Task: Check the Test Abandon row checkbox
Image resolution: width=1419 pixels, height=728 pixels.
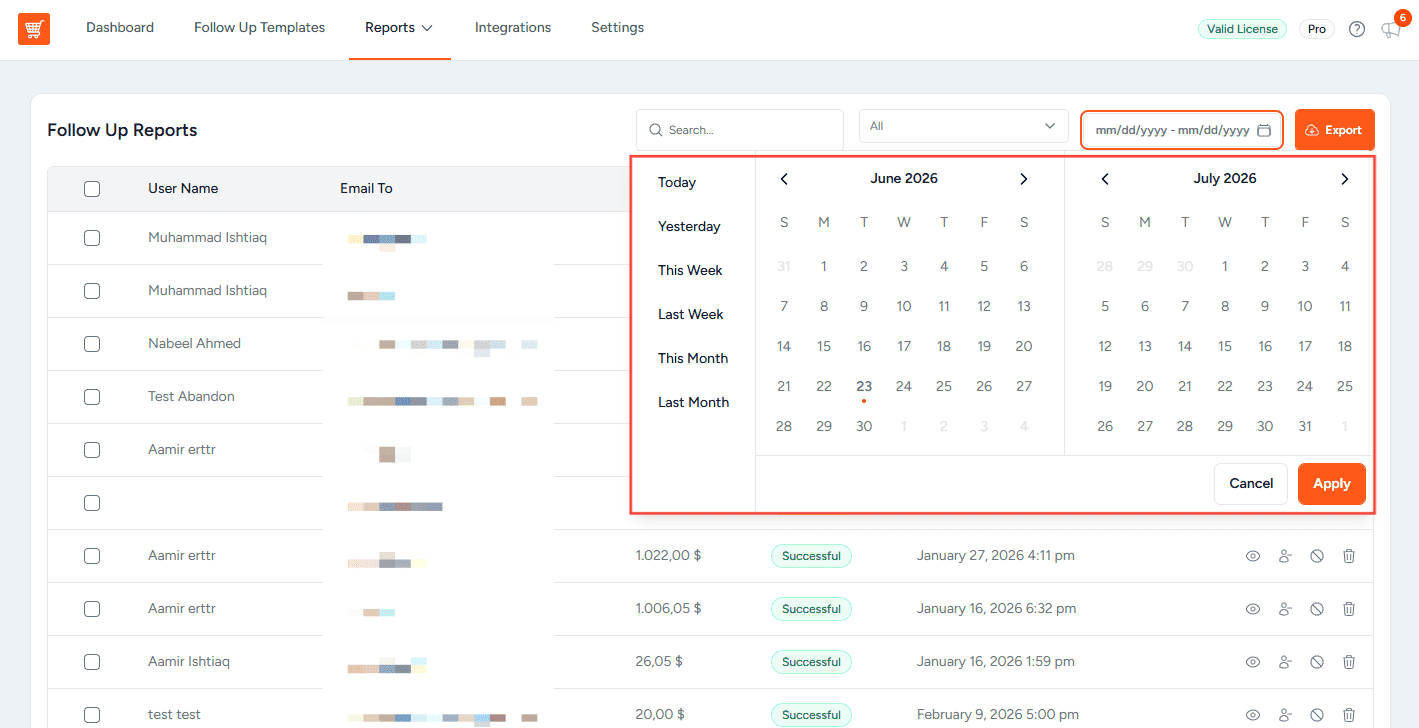Action: (92, 397)
